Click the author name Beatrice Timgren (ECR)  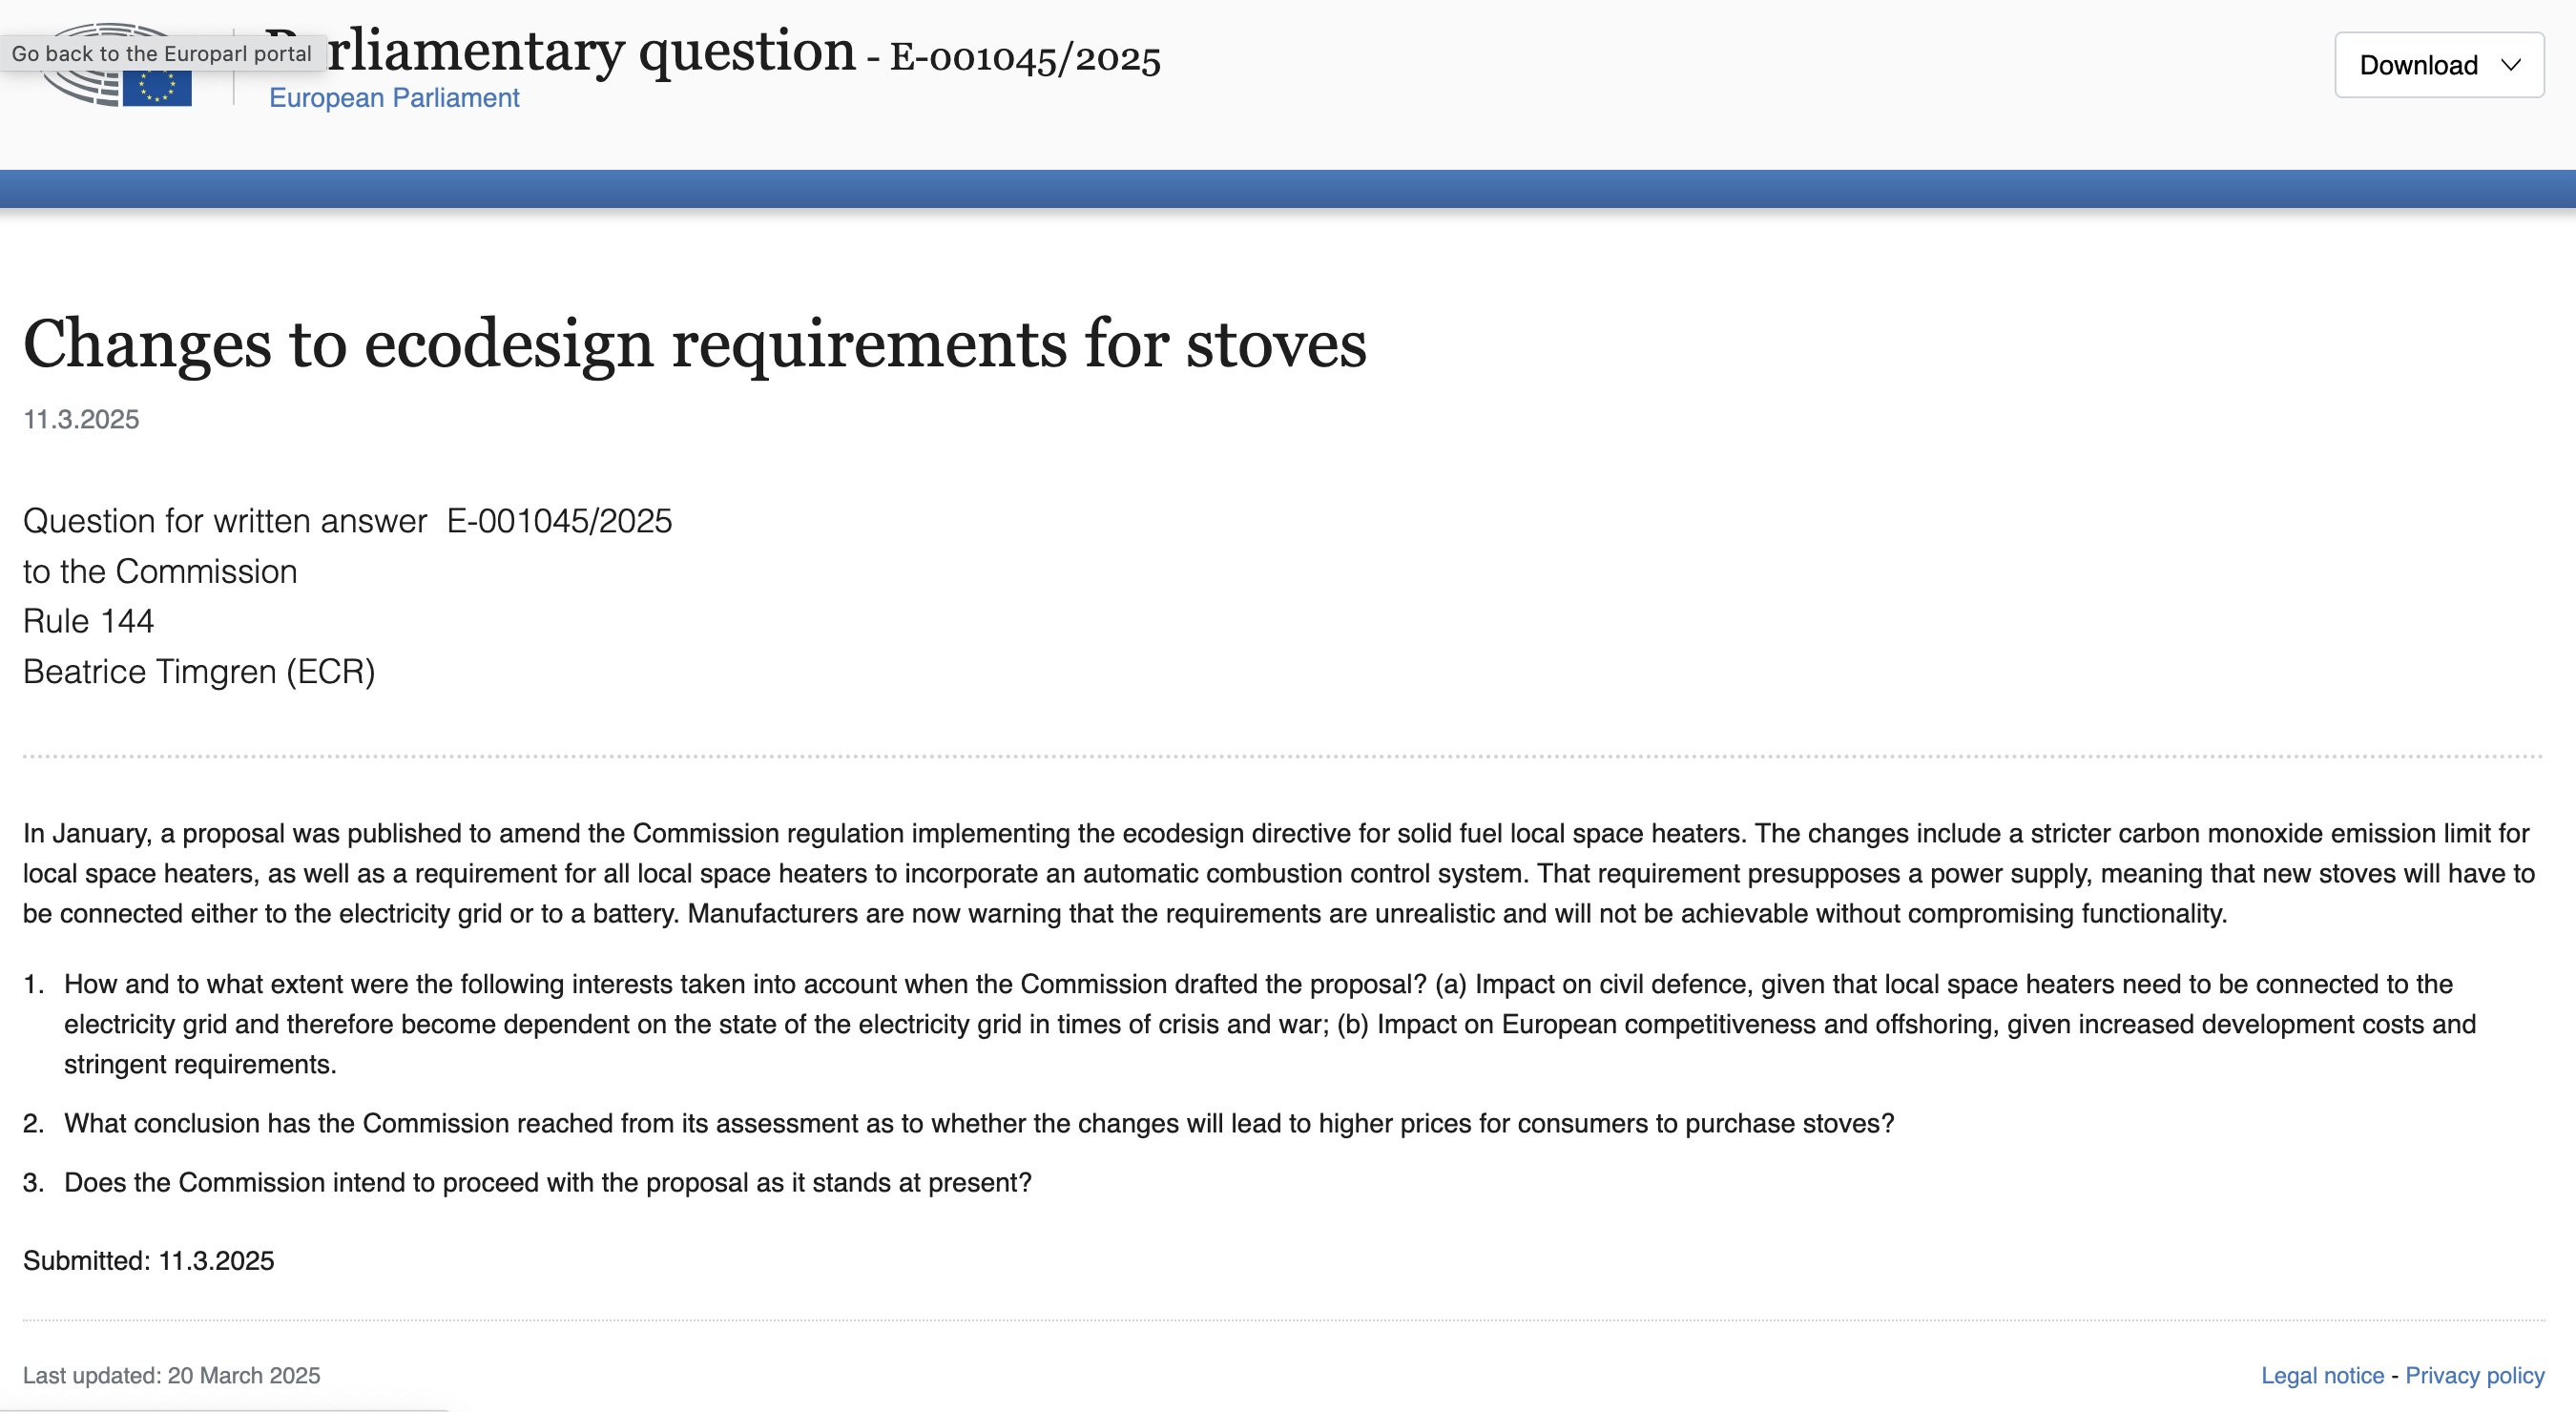pyautogui.click(x=199, y=671)
